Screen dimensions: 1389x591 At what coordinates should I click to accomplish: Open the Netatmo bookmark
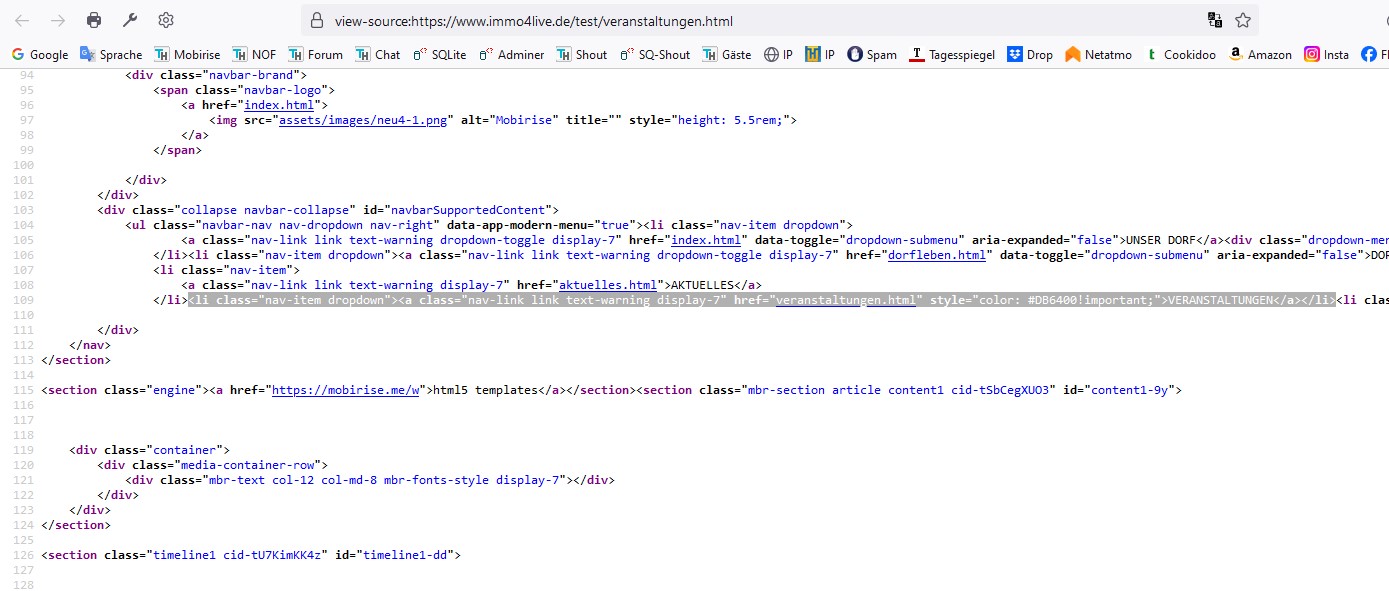(1098, 55)
